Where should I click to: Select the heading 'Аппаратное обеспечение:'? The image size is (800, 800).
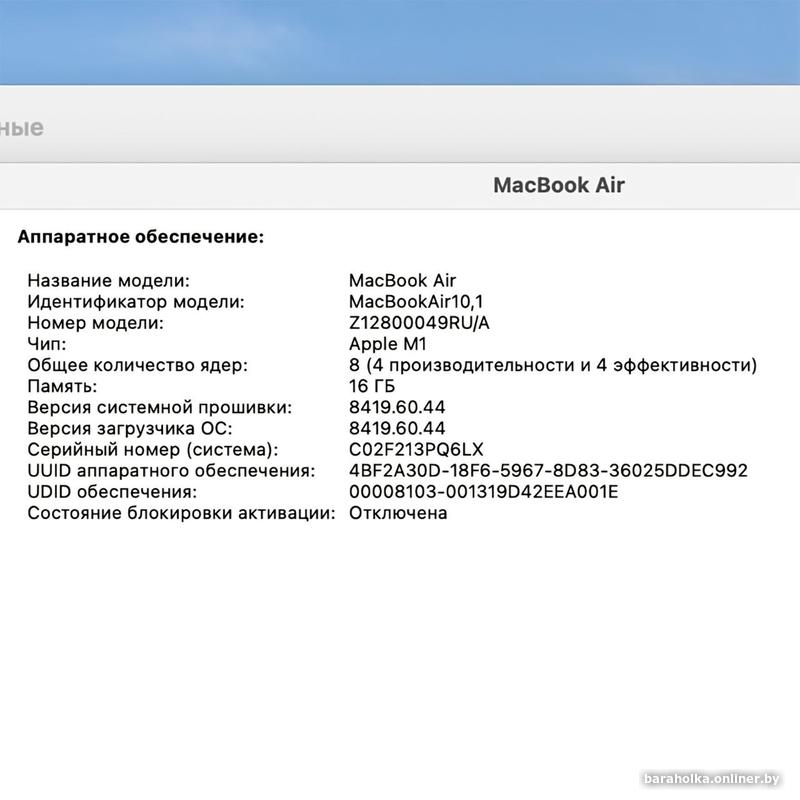pos(141,237)
